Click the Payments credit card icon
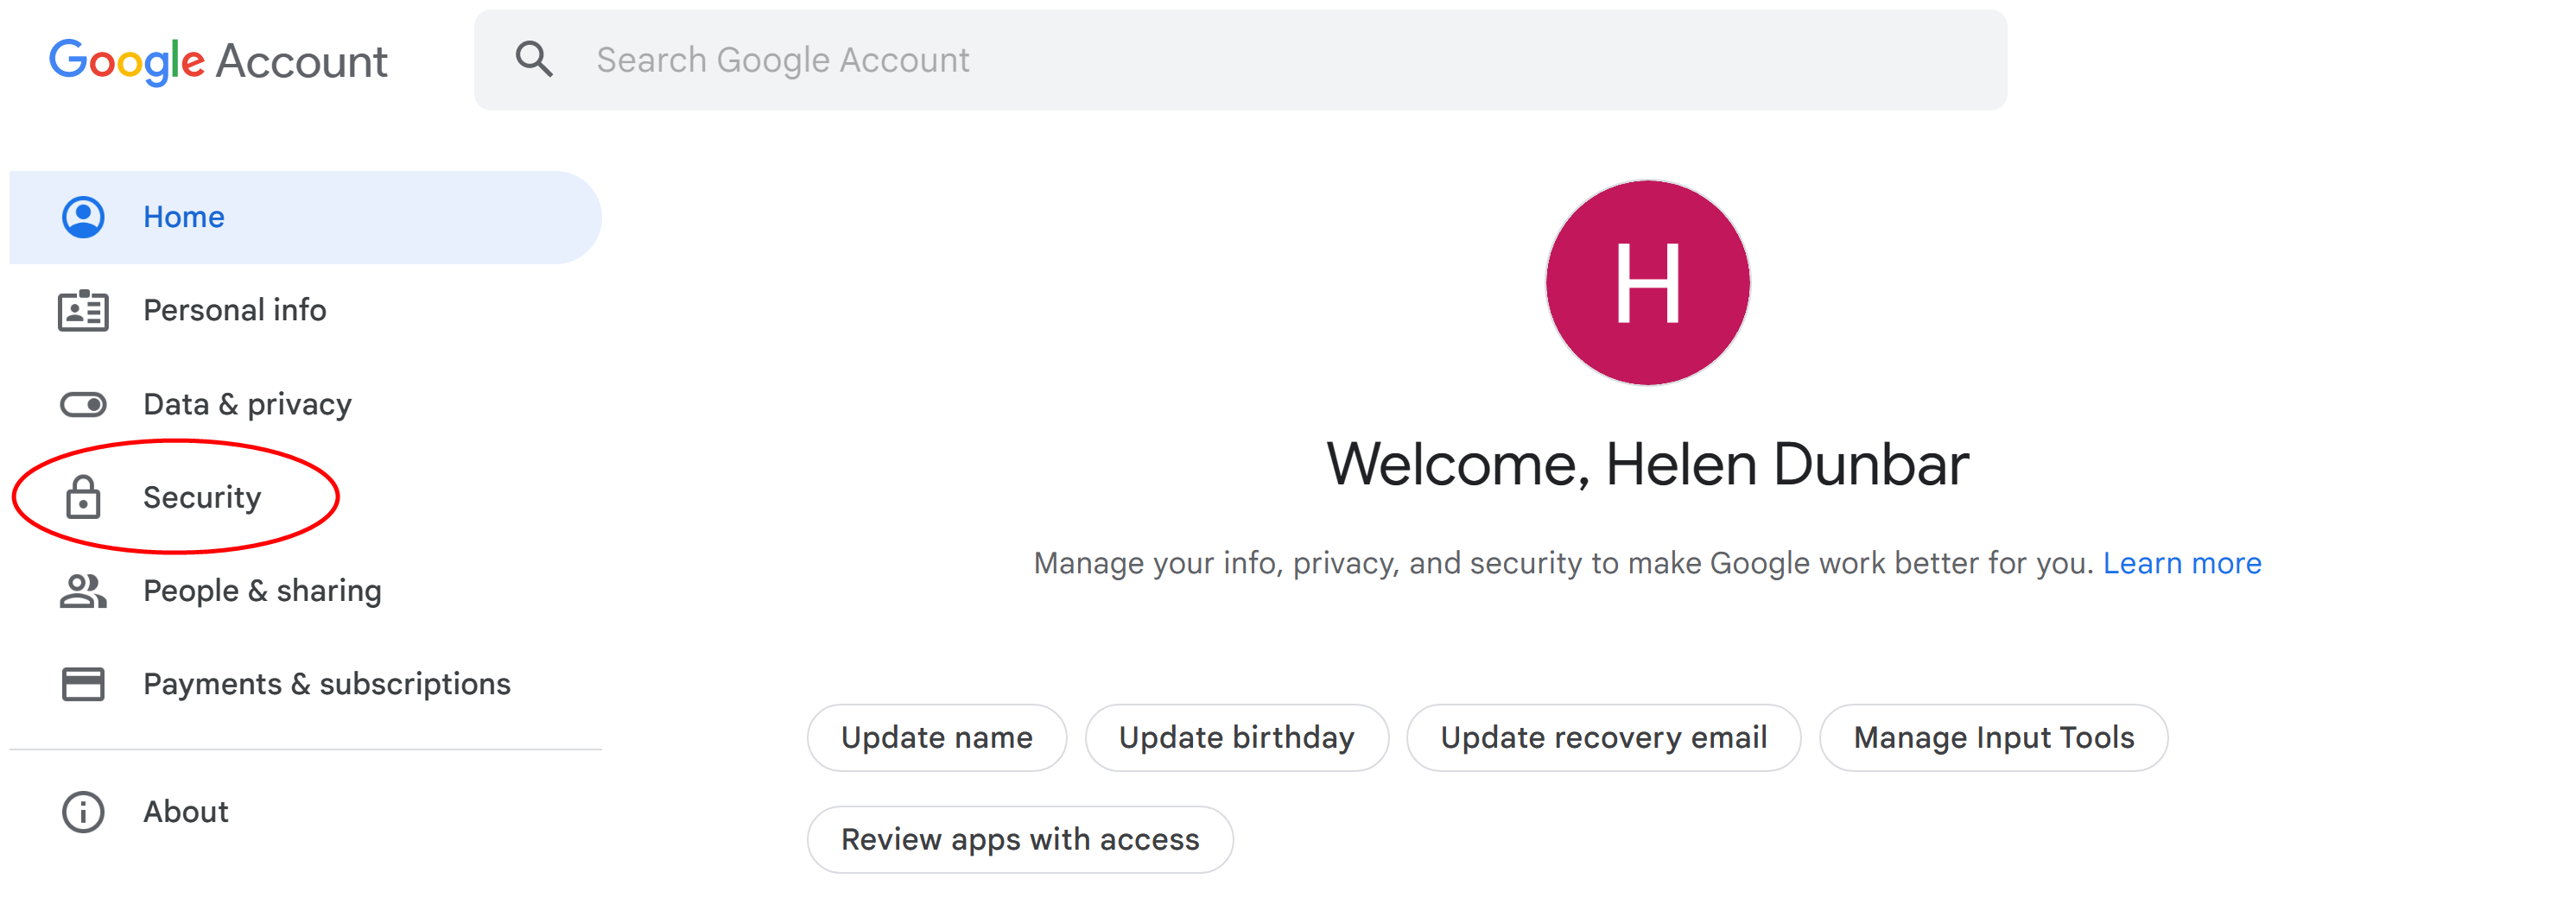The image size is (2576, 898). click(x=83, y=684)
